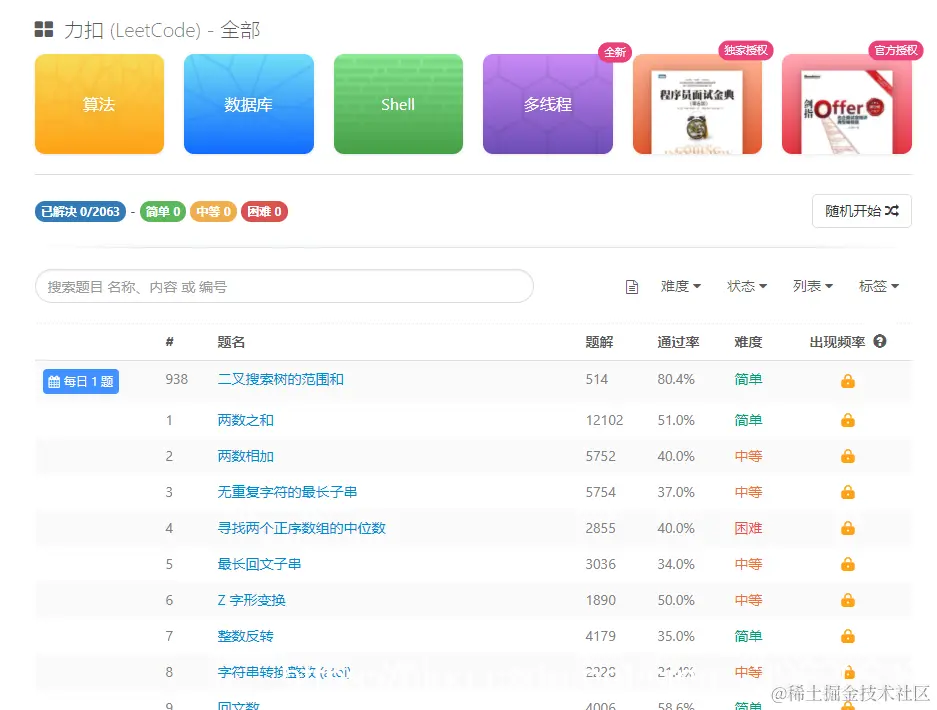Open problem 整数反转
Viewport: 937px width, 710px height.
click(x=246, y=635)
